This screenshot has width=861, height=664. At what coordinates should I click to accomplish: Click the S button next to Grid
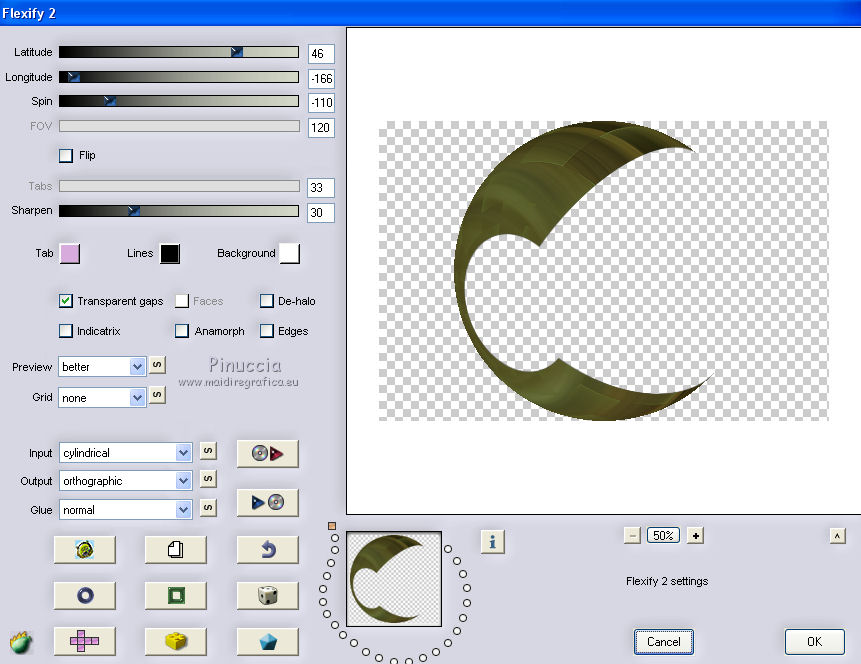tap(157, 395)
